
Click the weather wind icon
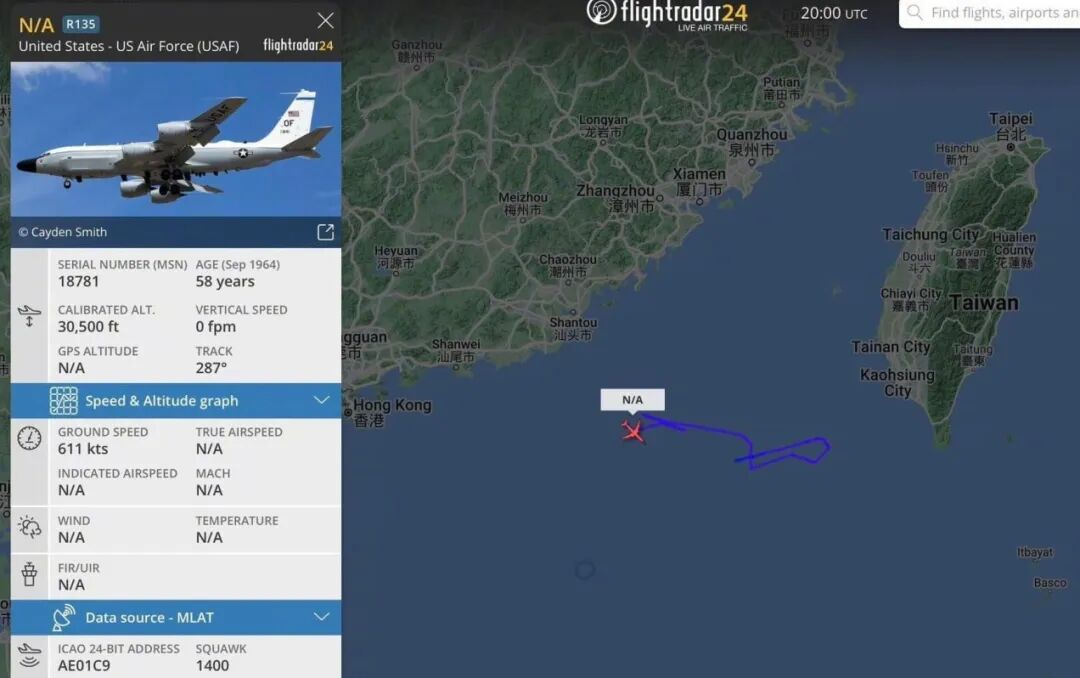click(x=29, y=527)
